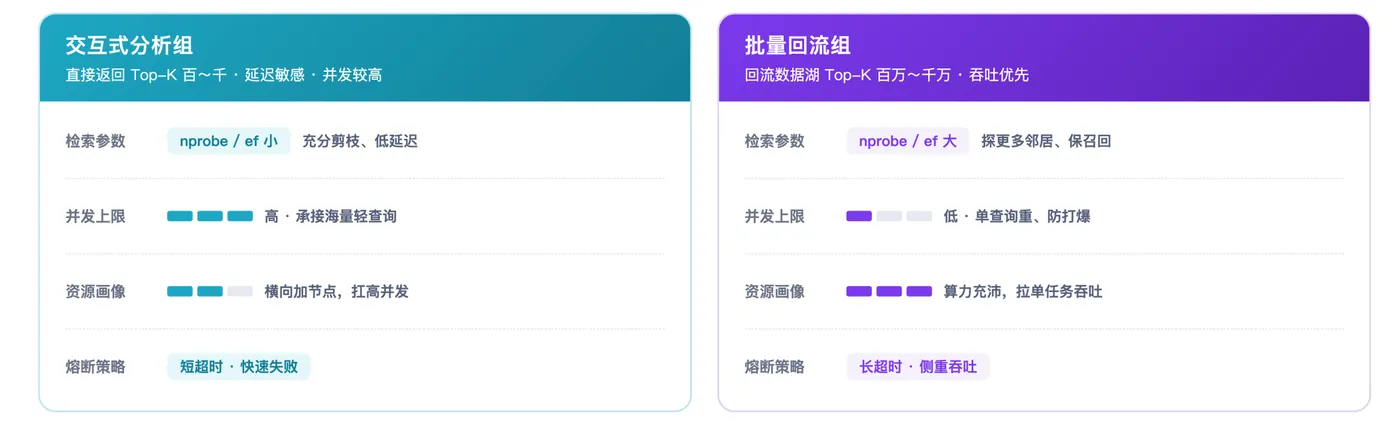Viewport: 1400px width, 421px height.
Task: Click the 长超时 · 侧重吞吐 badge
Action: (918, 366)
